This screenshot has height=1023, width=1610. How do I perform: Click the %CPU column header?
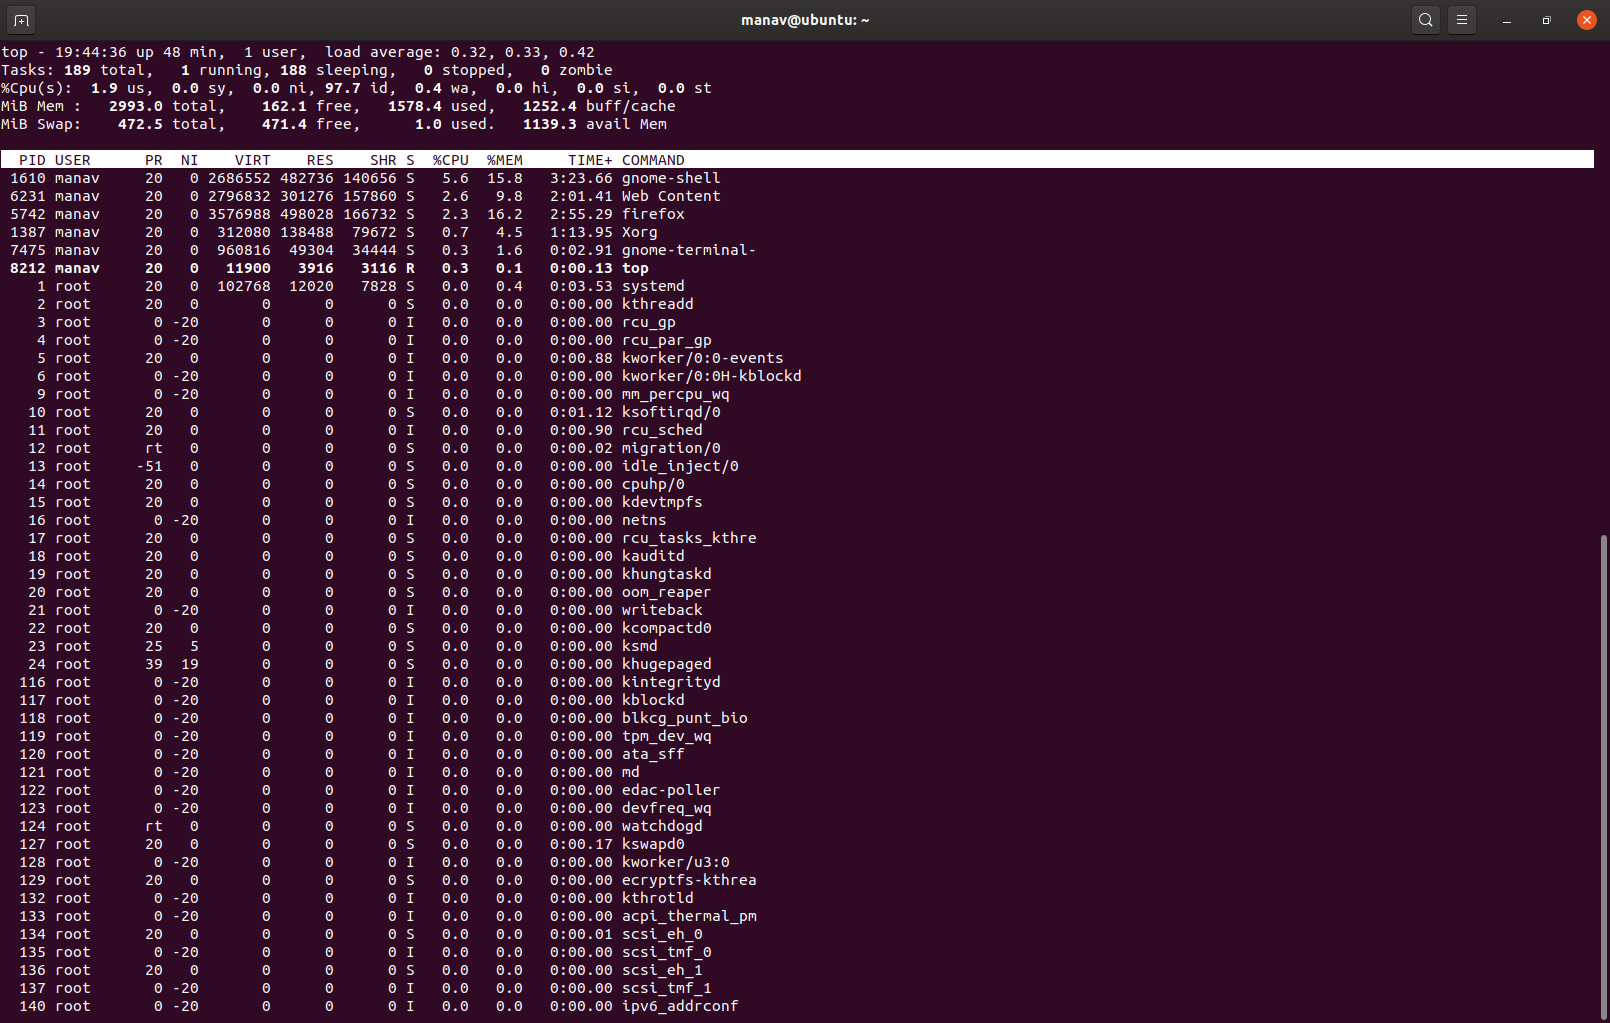(450, 159)
